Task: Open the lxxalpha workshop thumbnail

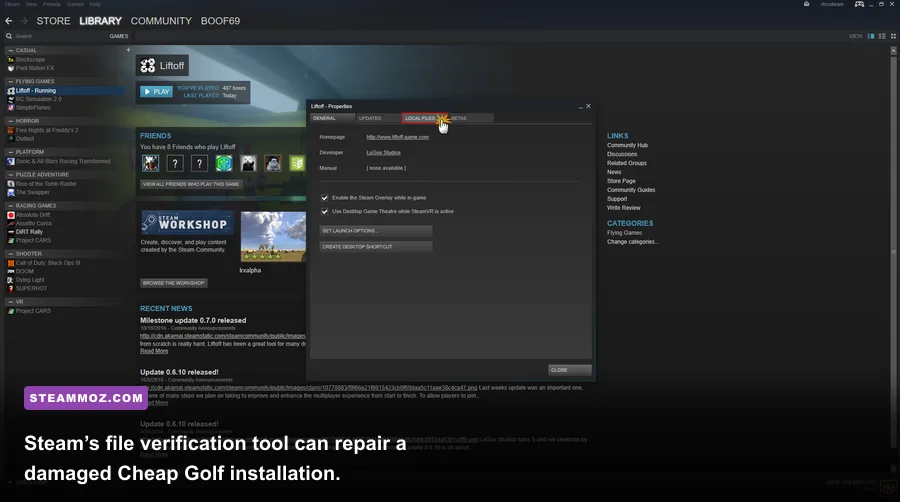Action: pos(273,237)
